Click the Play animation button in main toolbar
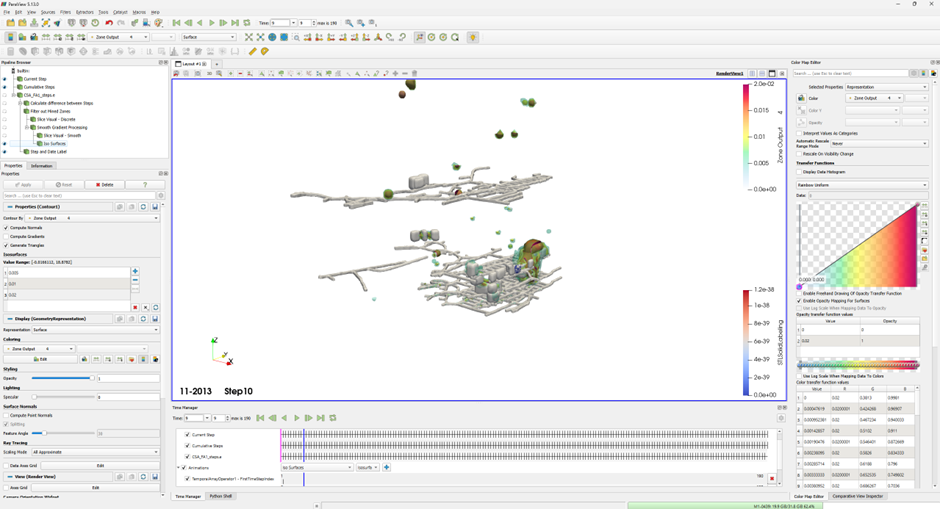940x509 pixels. coord(212,23)
